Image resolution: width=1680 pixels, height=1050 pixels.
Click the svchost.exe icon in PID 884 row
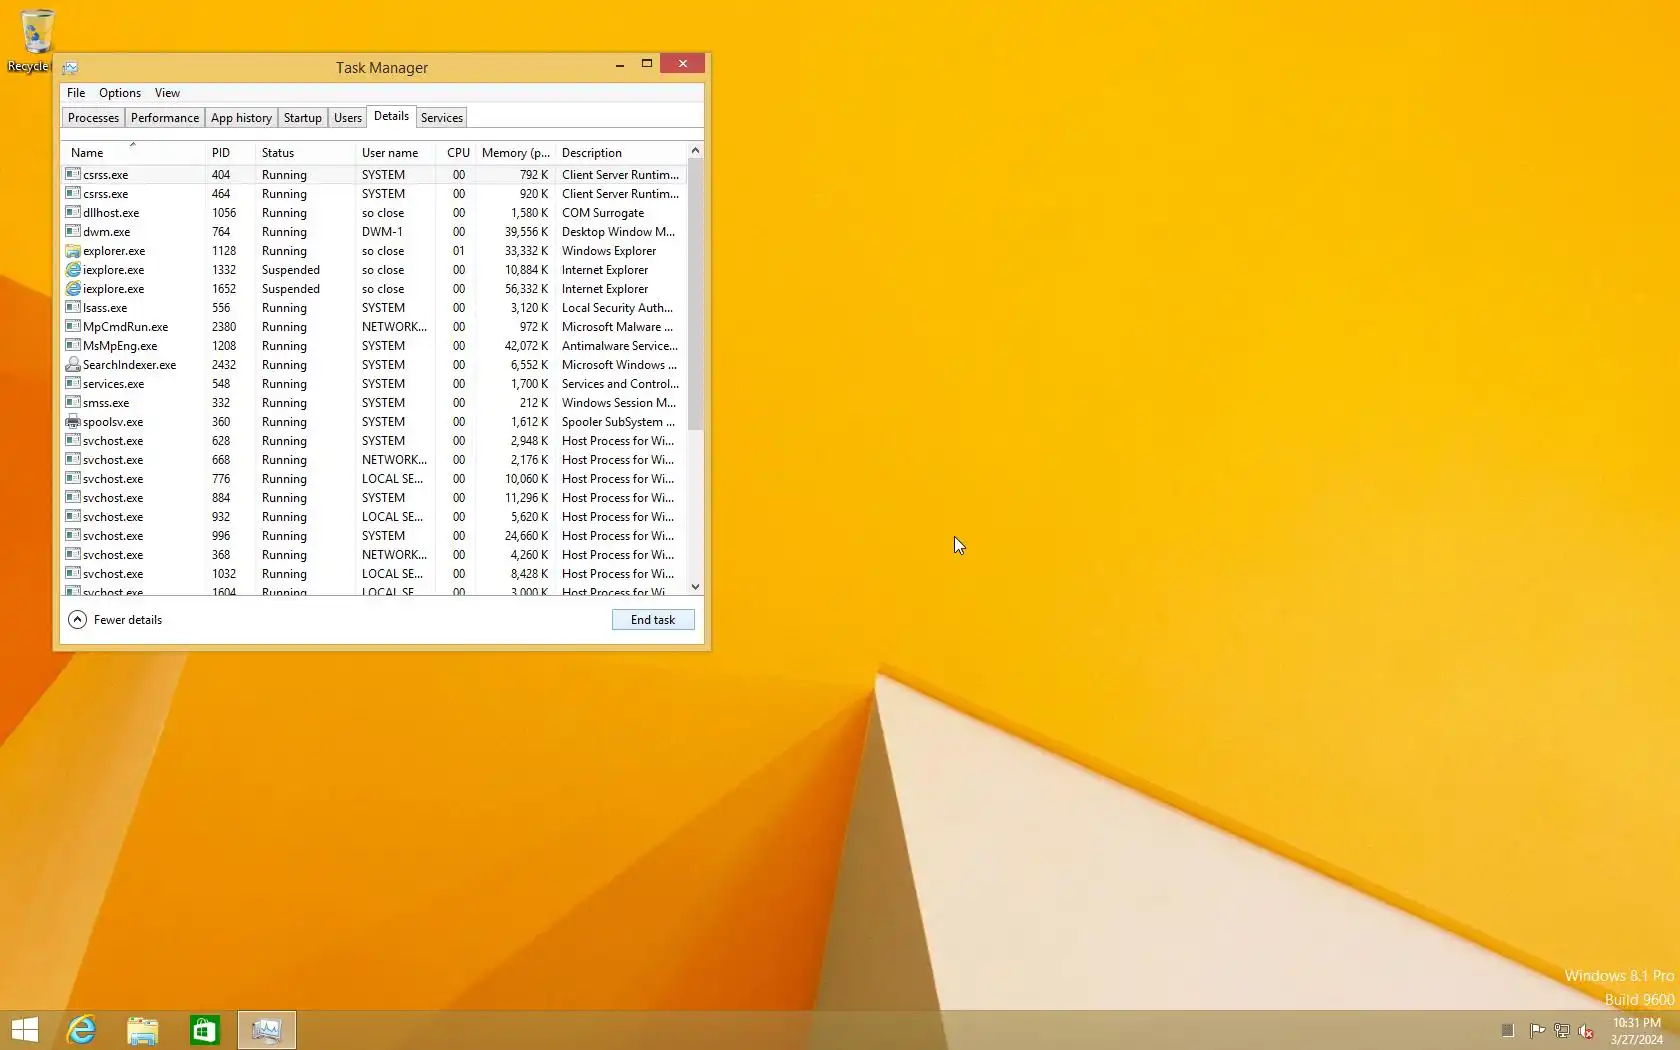[73, 497]
